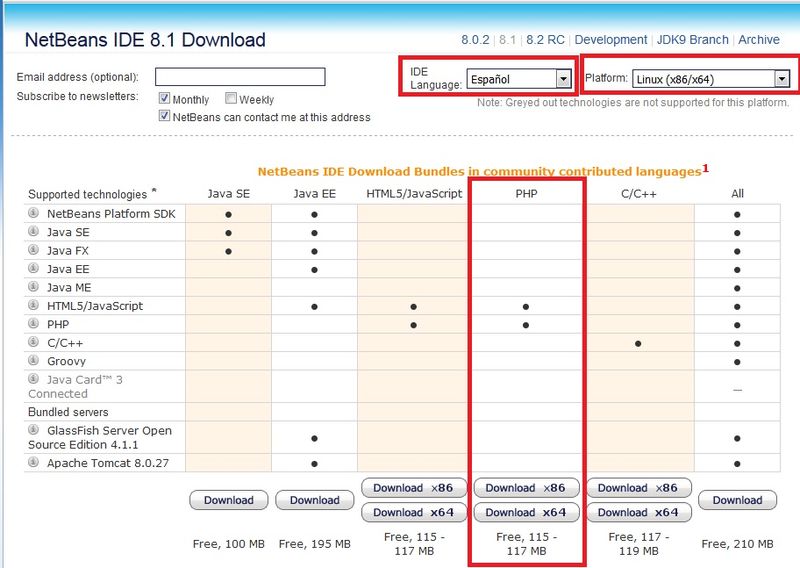This screenshot has width=800, height=568.
Task: Open the 8.2 RC version link
Action: [x=545, y=40]
